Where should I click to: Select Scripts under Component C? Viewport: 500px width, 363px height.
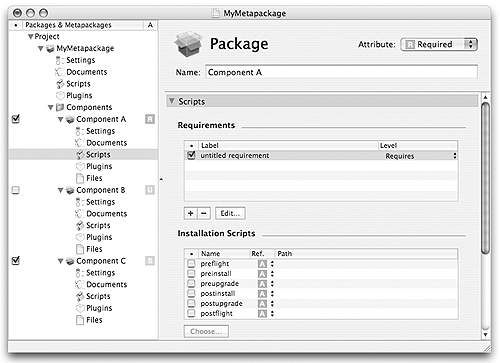click(x=98, y=296)
